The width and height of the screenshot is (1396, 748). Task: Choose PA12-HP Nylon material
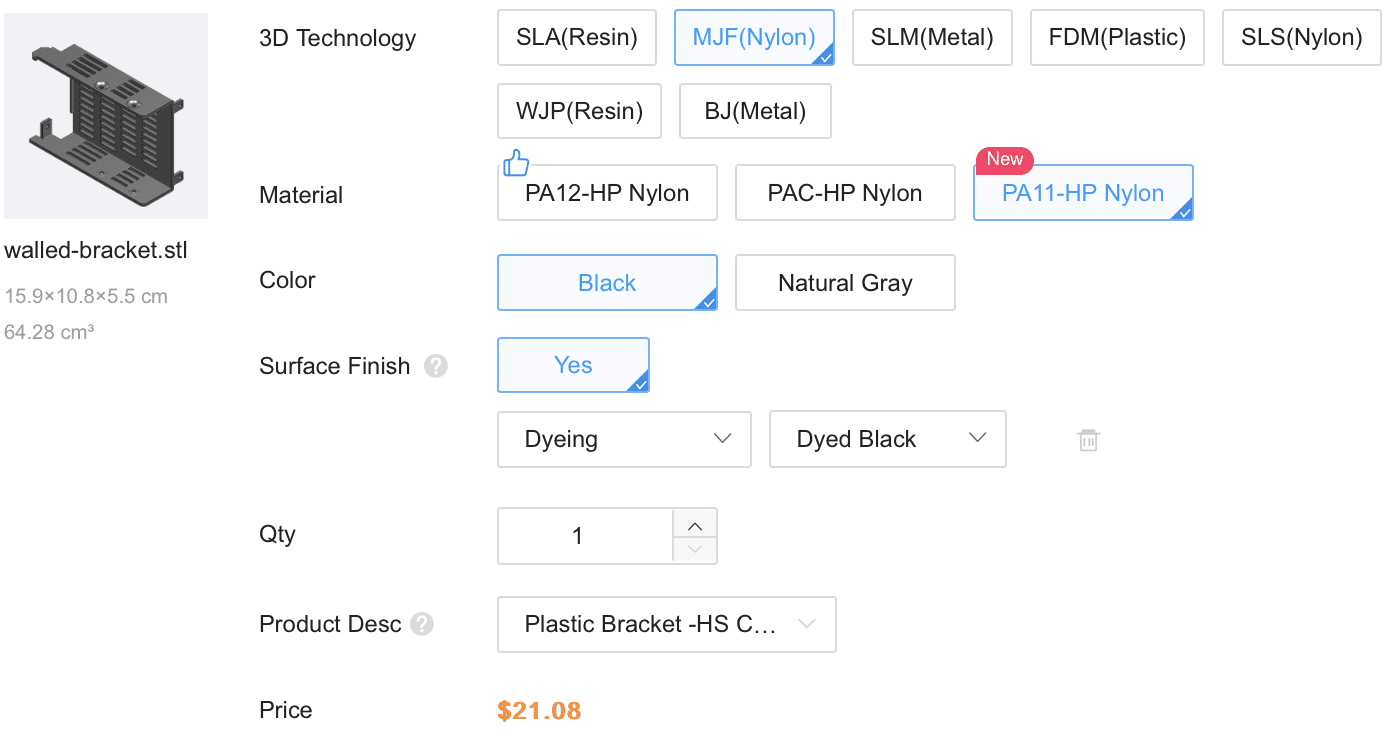click(607, 193)
